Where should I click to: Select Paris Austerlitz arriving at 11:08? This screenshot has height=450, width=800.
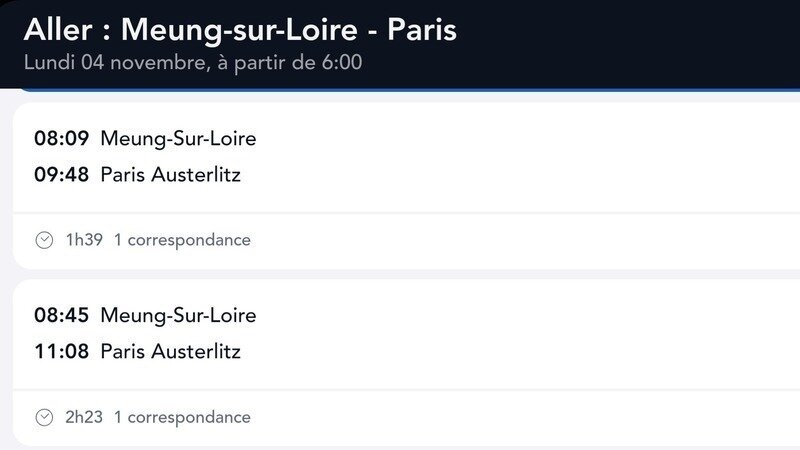tap(171, 352)
